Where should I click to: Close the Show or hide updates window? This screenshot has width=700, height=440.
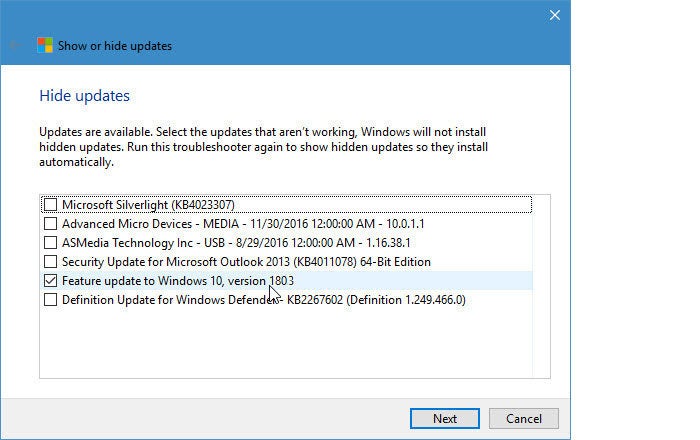[x=554, y=15]
